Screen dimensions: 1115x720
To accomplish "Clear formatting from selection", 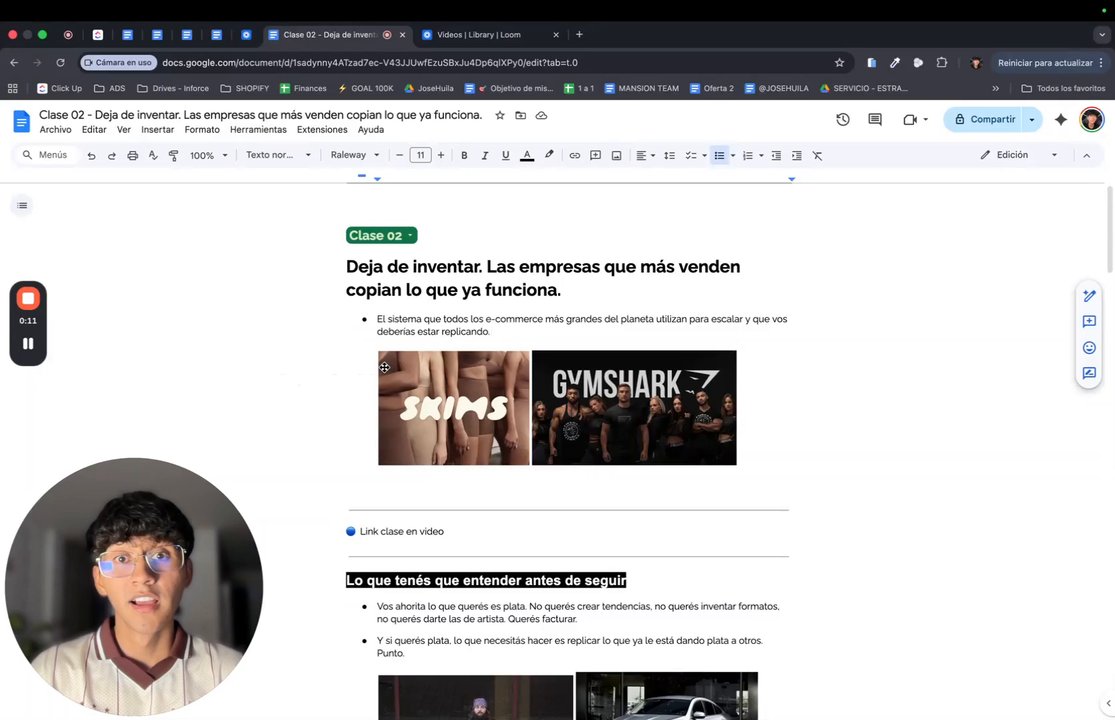I will pyautogui.click(x=818, y=156).
